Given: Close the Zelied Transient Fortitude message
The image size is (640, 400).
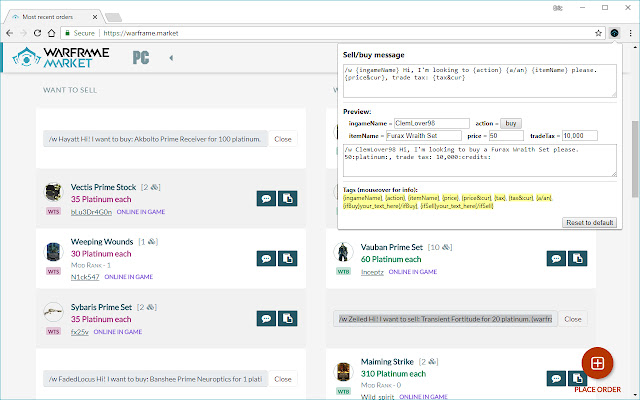Looking at the screenshot, I should click(573, 319).
